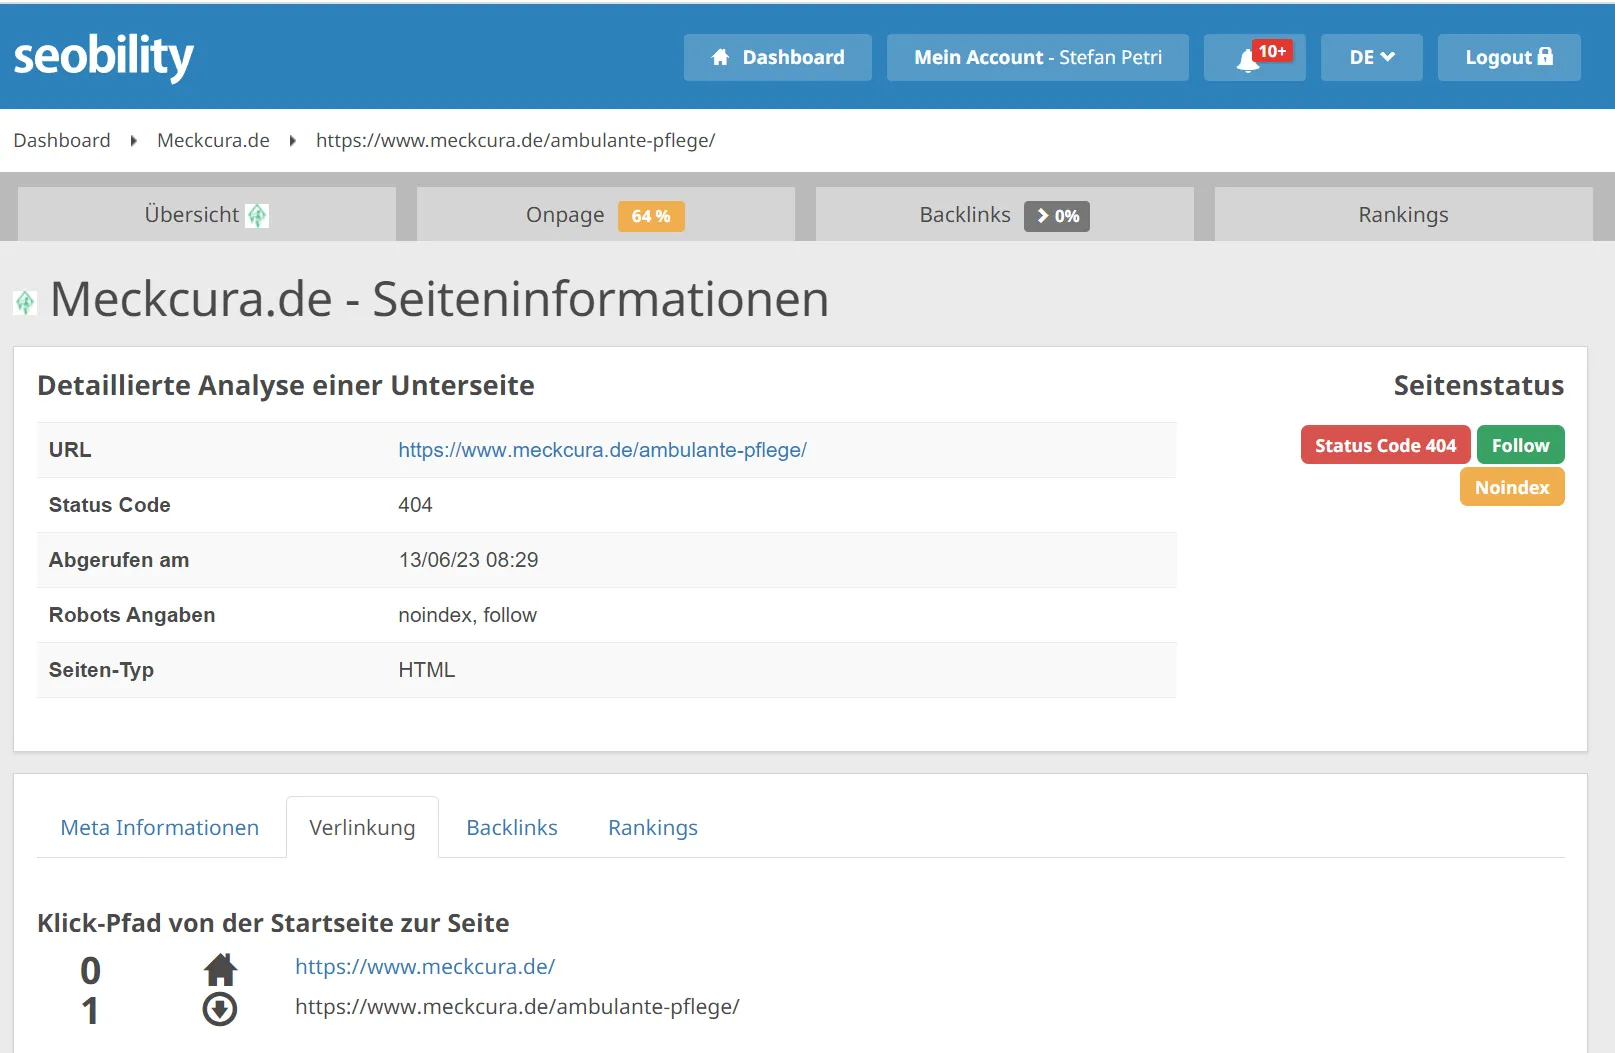Log out with the Logout button

1509,57
